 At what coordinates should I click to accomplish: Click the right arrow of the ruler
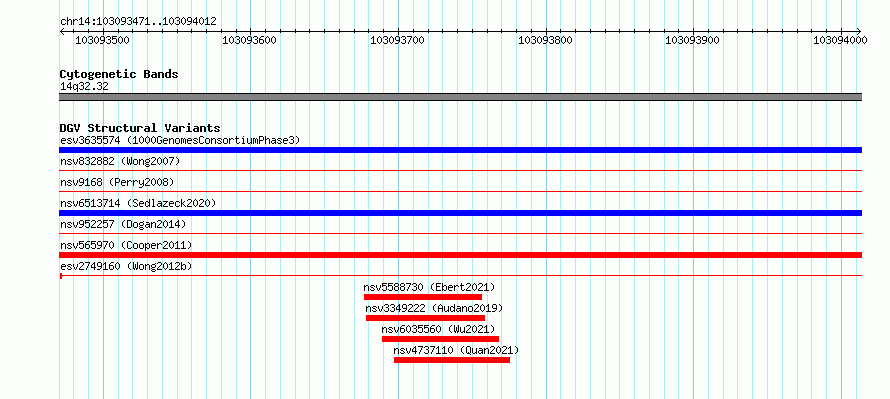(859, 31)
